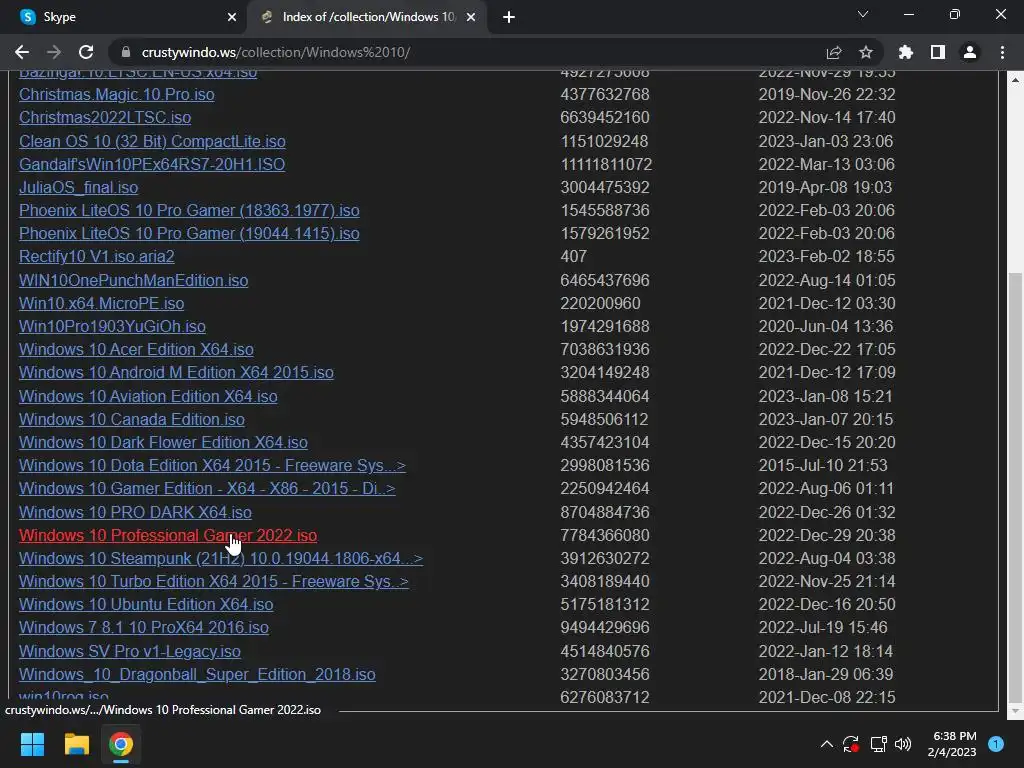Open the Chrome profile menu
The image size is (1024, 768).
tap(969, 52)
